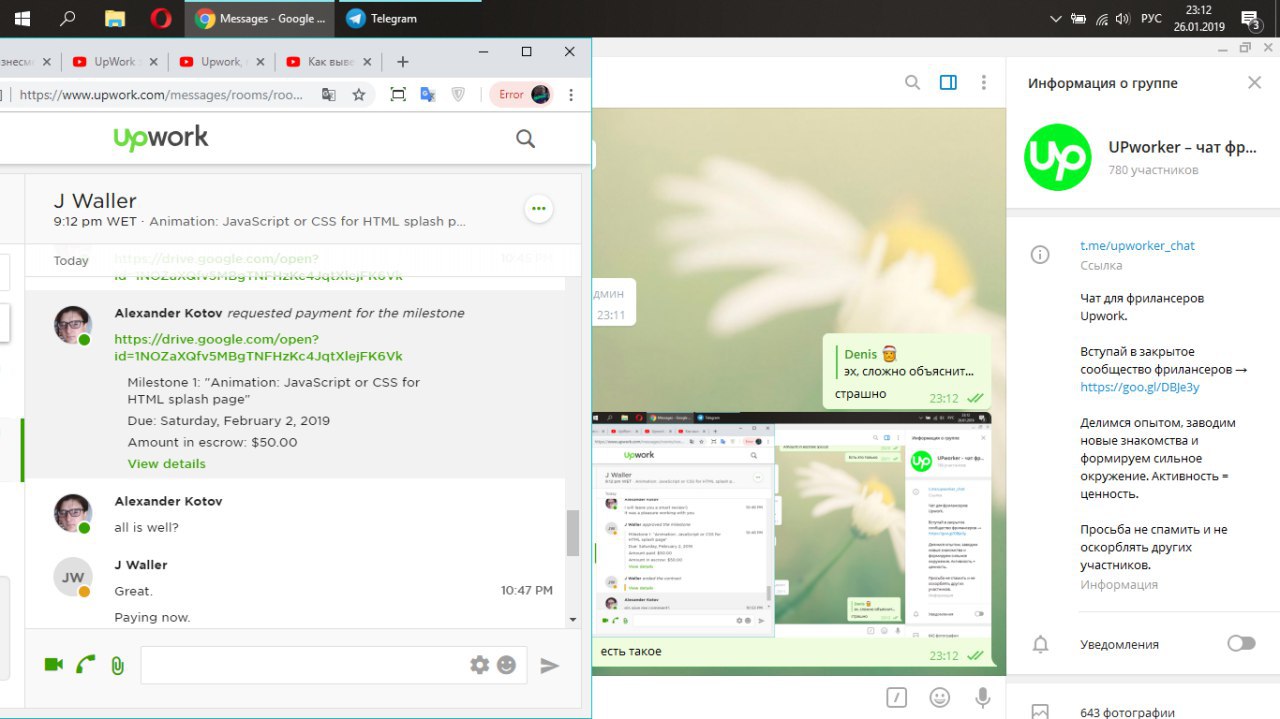The height and width of the screenshot is (719, 1280).
Task: Click UPworker group avatar
Action: pyautogui.click(x=1058, y=157)
